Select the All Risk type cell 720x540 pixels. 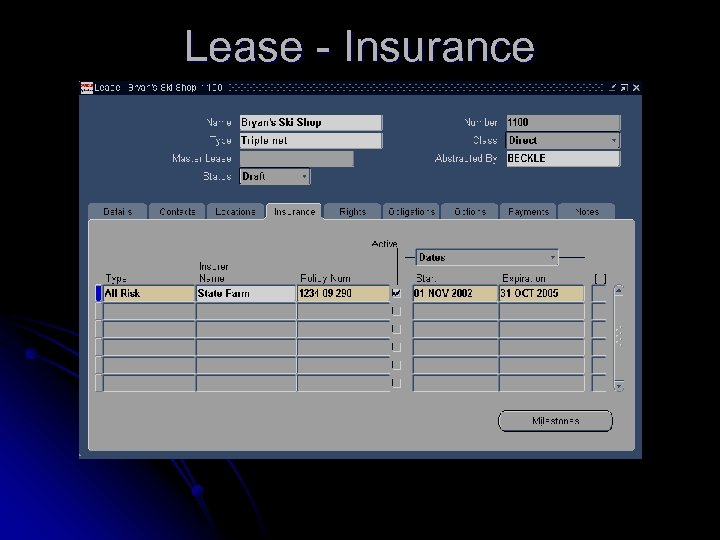(x=149, y=293)
